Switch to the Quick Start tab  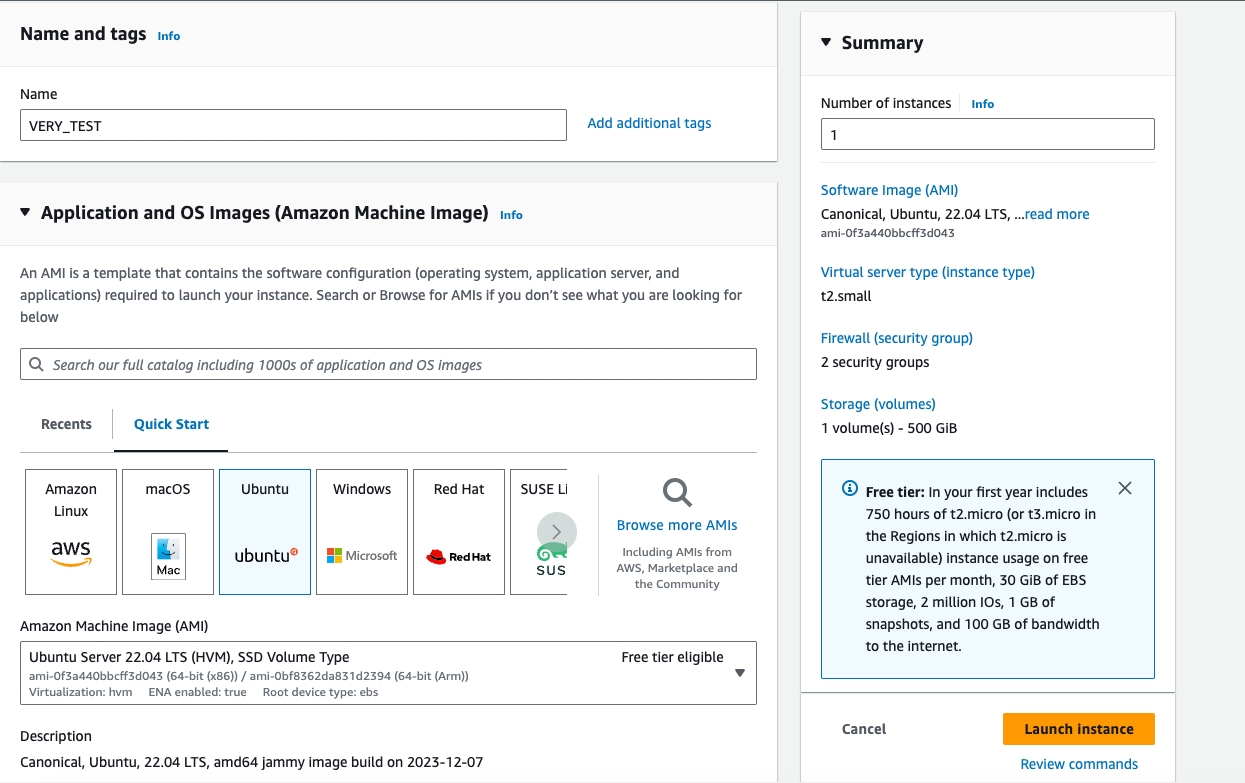[171, 424]
